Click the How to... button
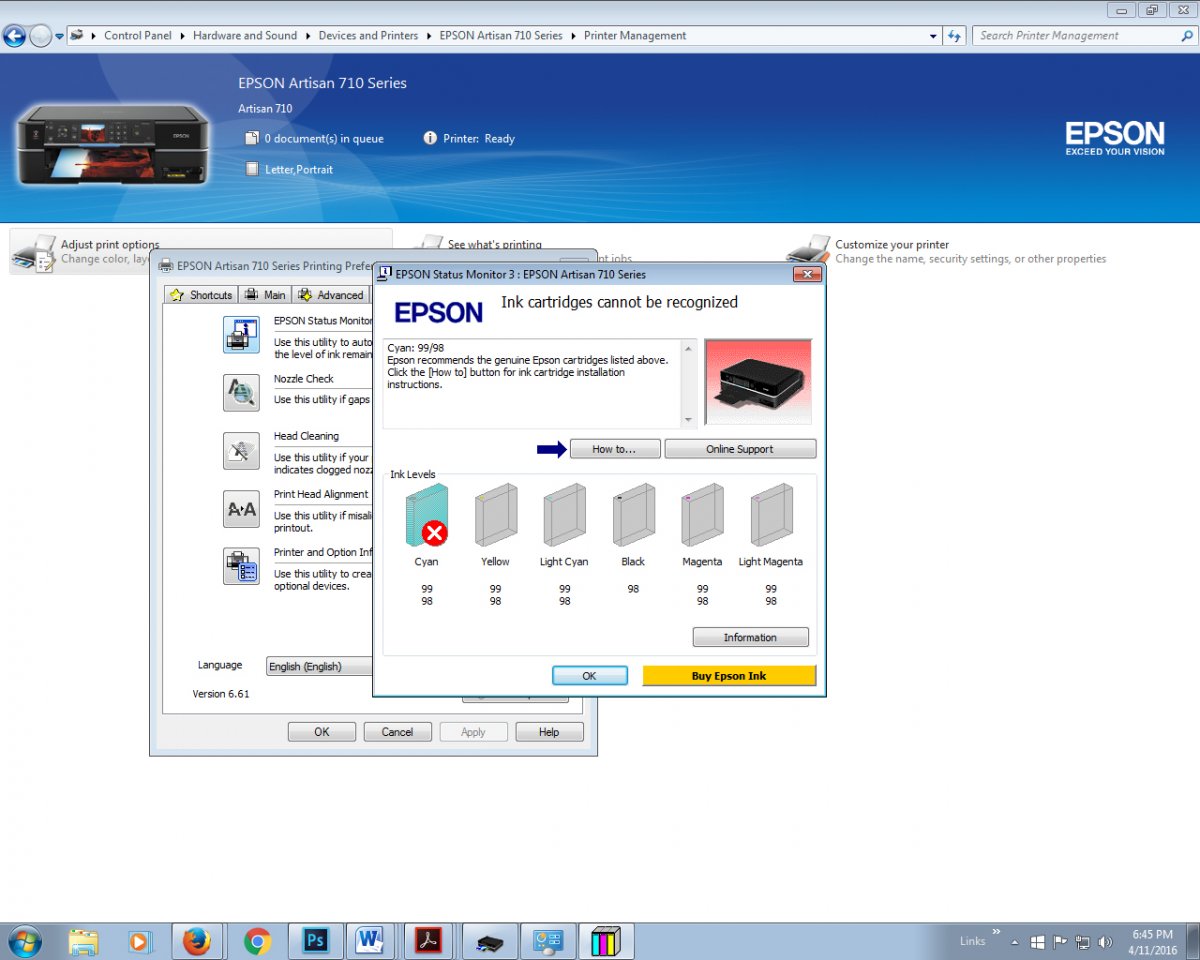This screenshot has height=960, width=1200. [614, 449]
